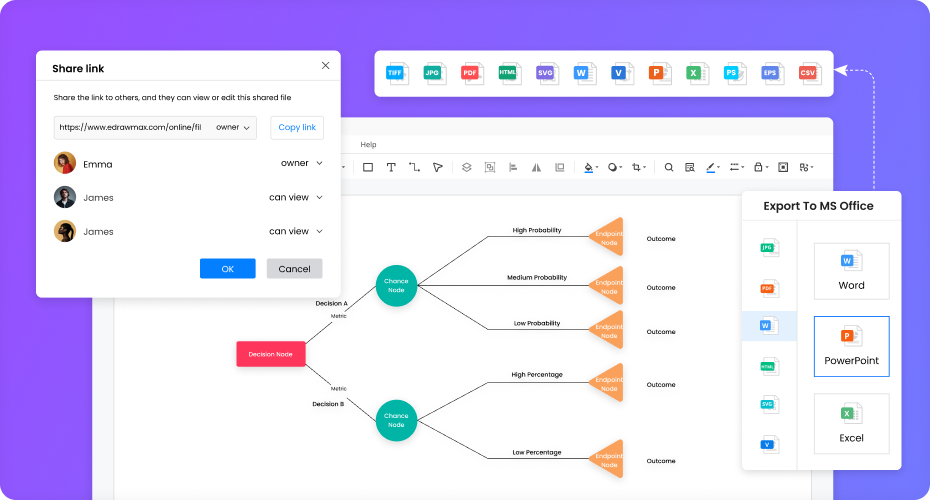Open the crop tool dropdown

tap(638, 167)
